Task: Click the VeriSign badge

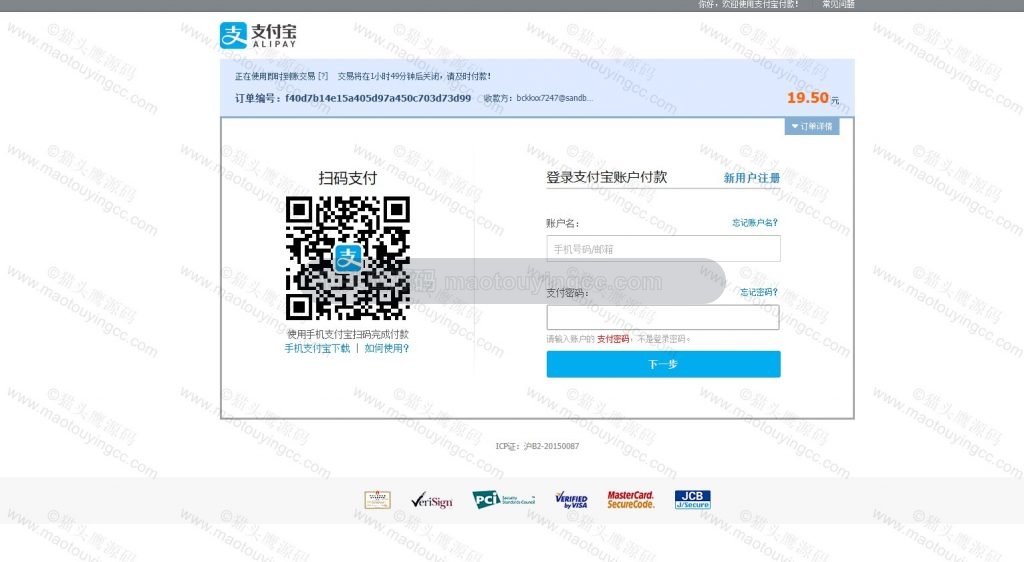Action: point(432,500)
